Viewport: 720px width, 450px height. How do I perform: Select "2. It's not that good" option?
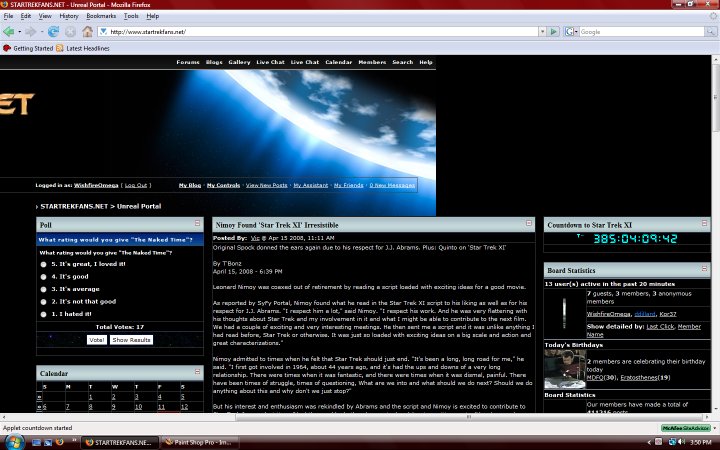click(44, 302)
